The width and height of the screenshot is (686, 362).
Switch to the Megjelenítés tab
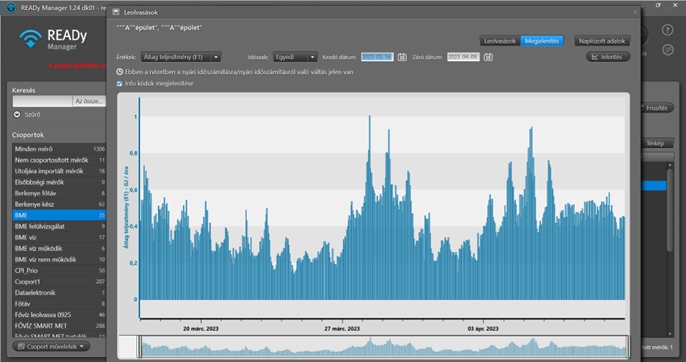[542, 41]
